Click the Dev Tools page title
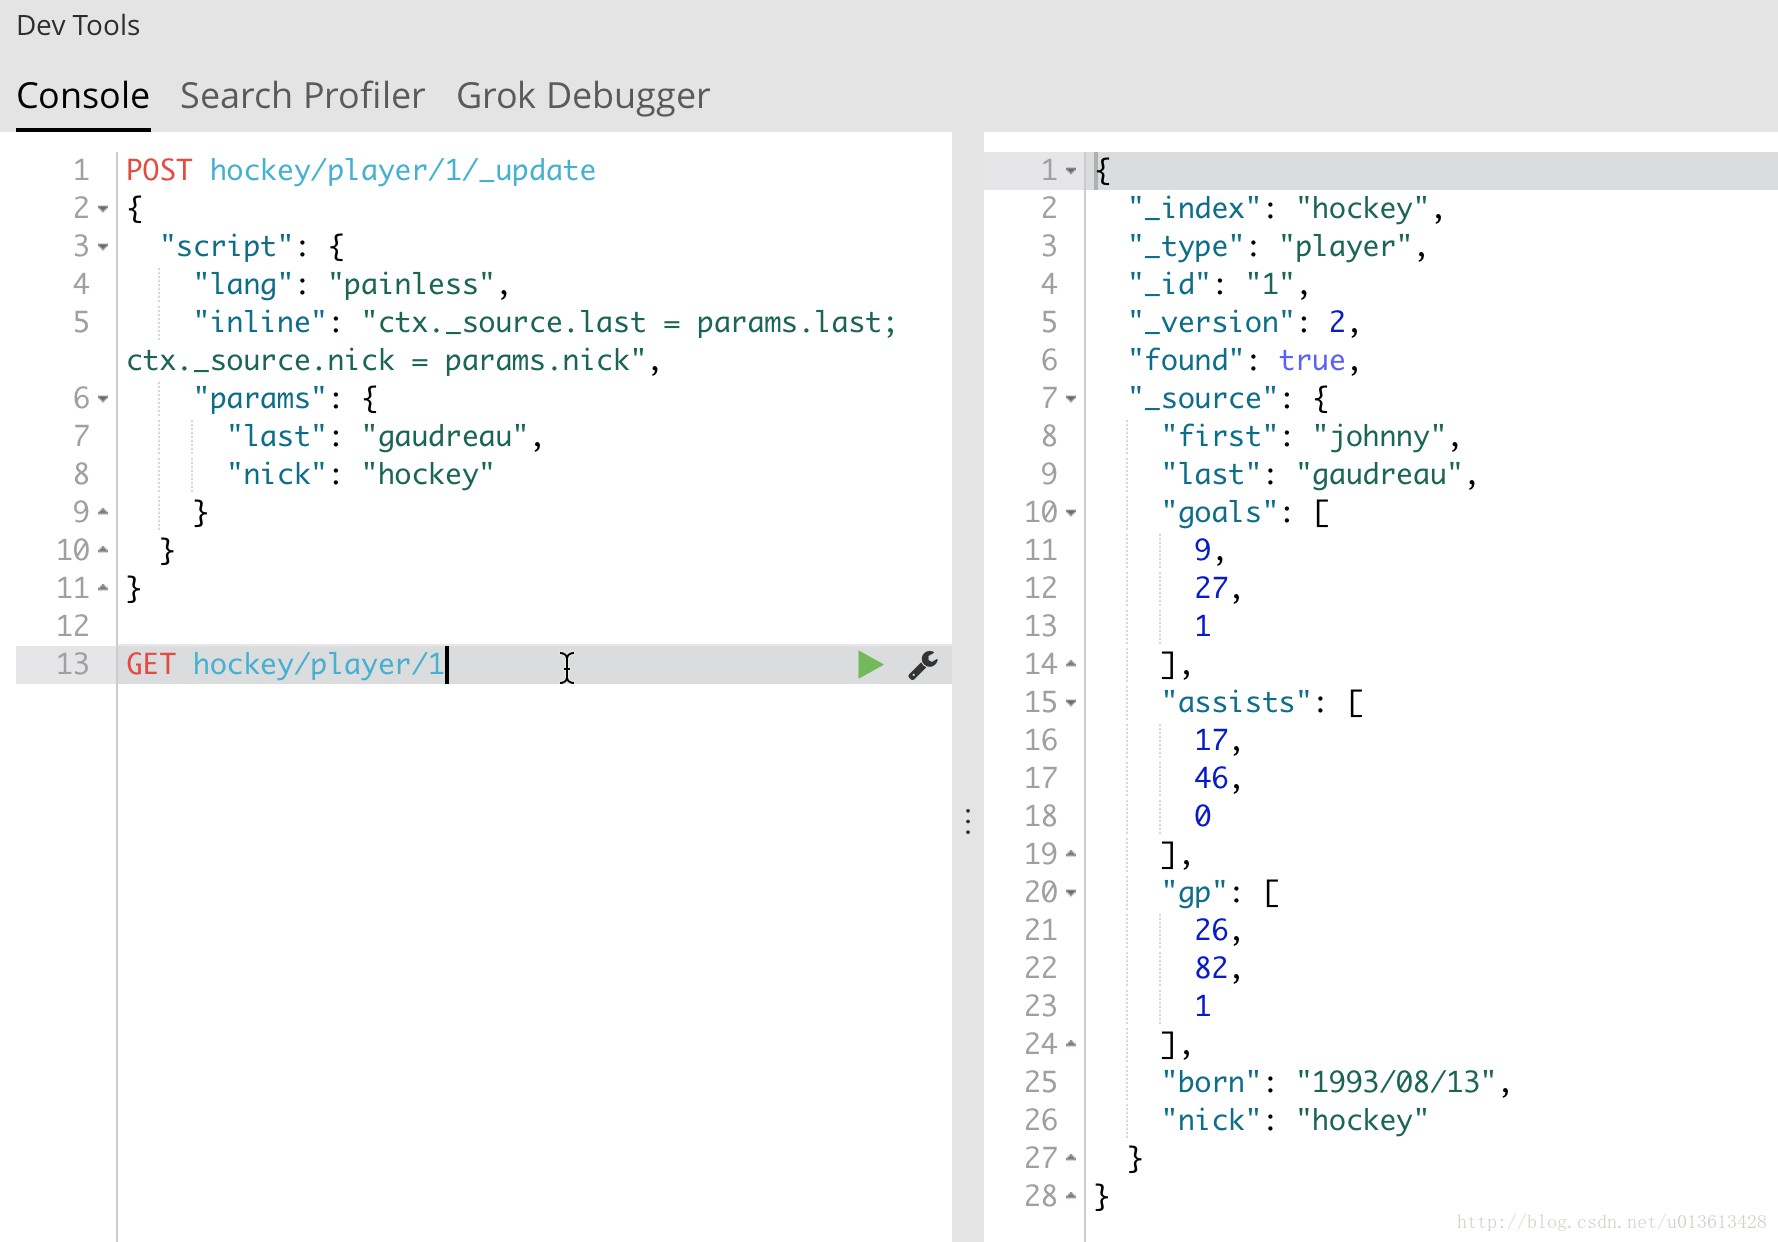1778x1242 pixels. tap(78, 25)
